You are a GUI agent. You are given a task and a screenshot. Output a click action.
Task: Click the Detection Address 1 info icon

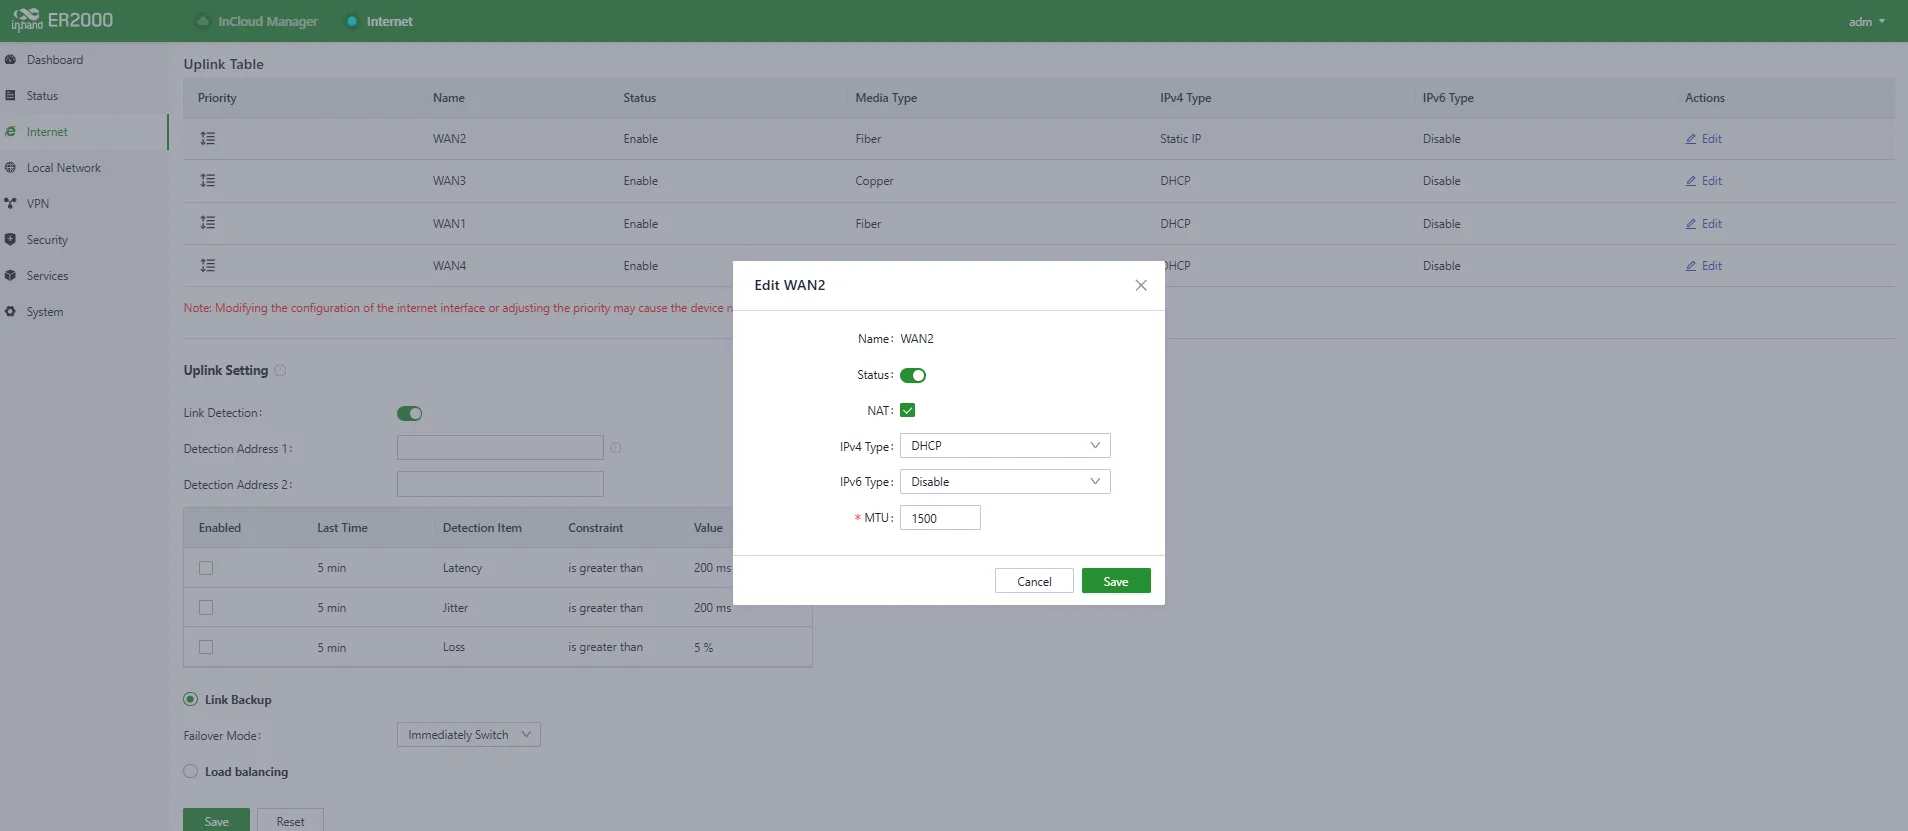coord(616,448)
